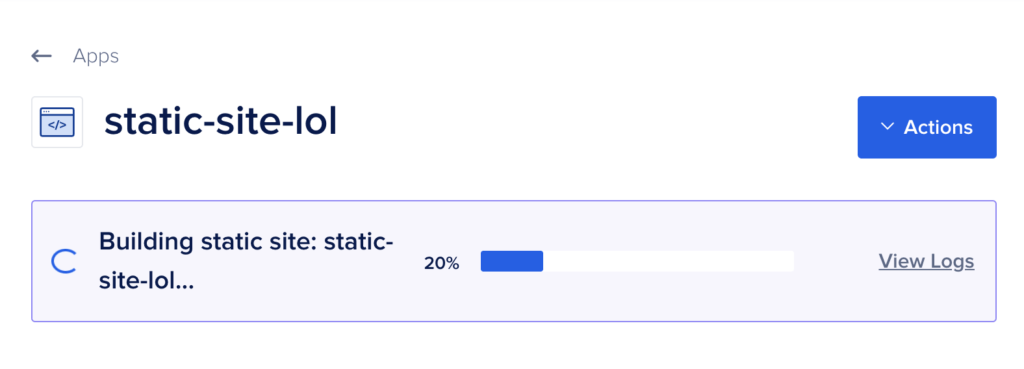Click the unfilled white part of progress bar
Image resolution: width=1024 pixels, height=369 pixels.
click(x=669, y=261)
